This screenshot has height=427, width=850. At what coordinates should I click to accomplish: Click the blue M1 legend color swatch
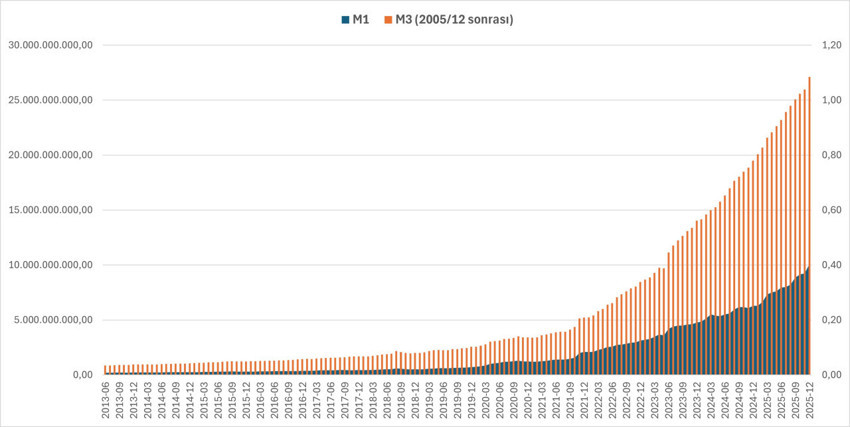(x=345, y=20)
